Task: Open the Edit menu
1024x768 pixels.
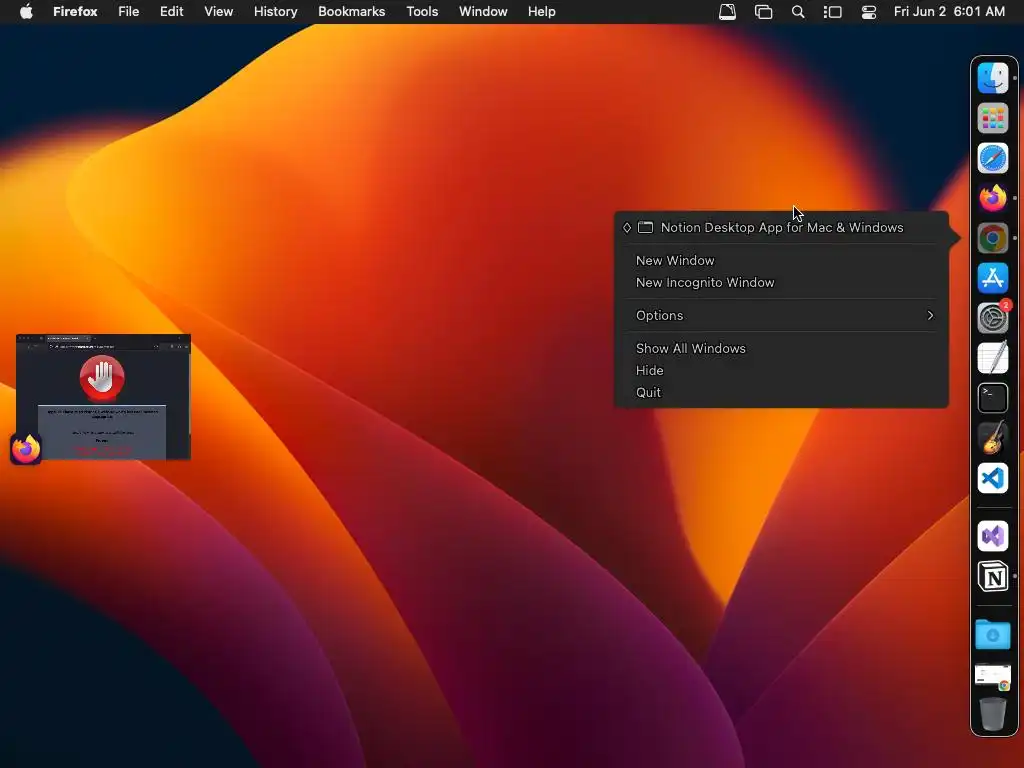Action: pos(171,12)
